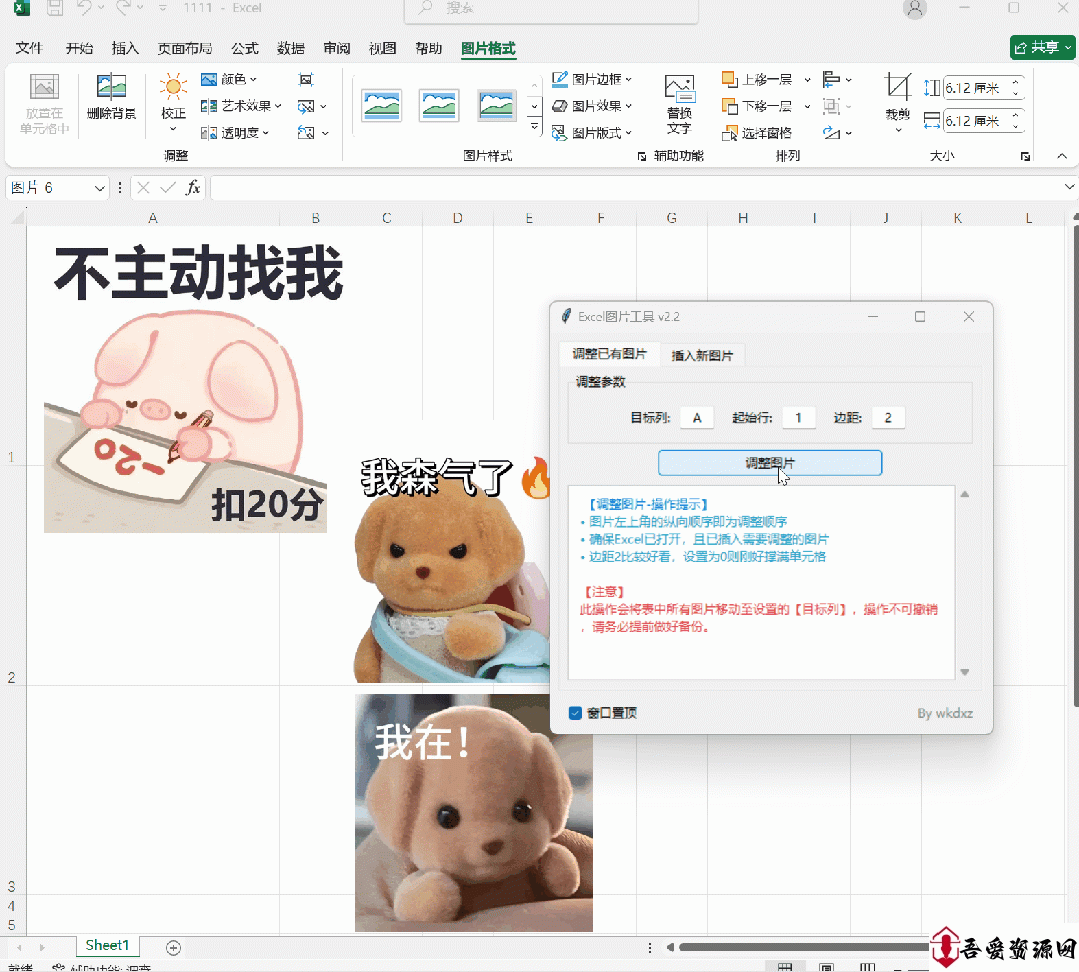The height and width of the screenshot is (972, 1079).
Task: Expand the Name Box dropdown arrow
Action: coord(100,188)
